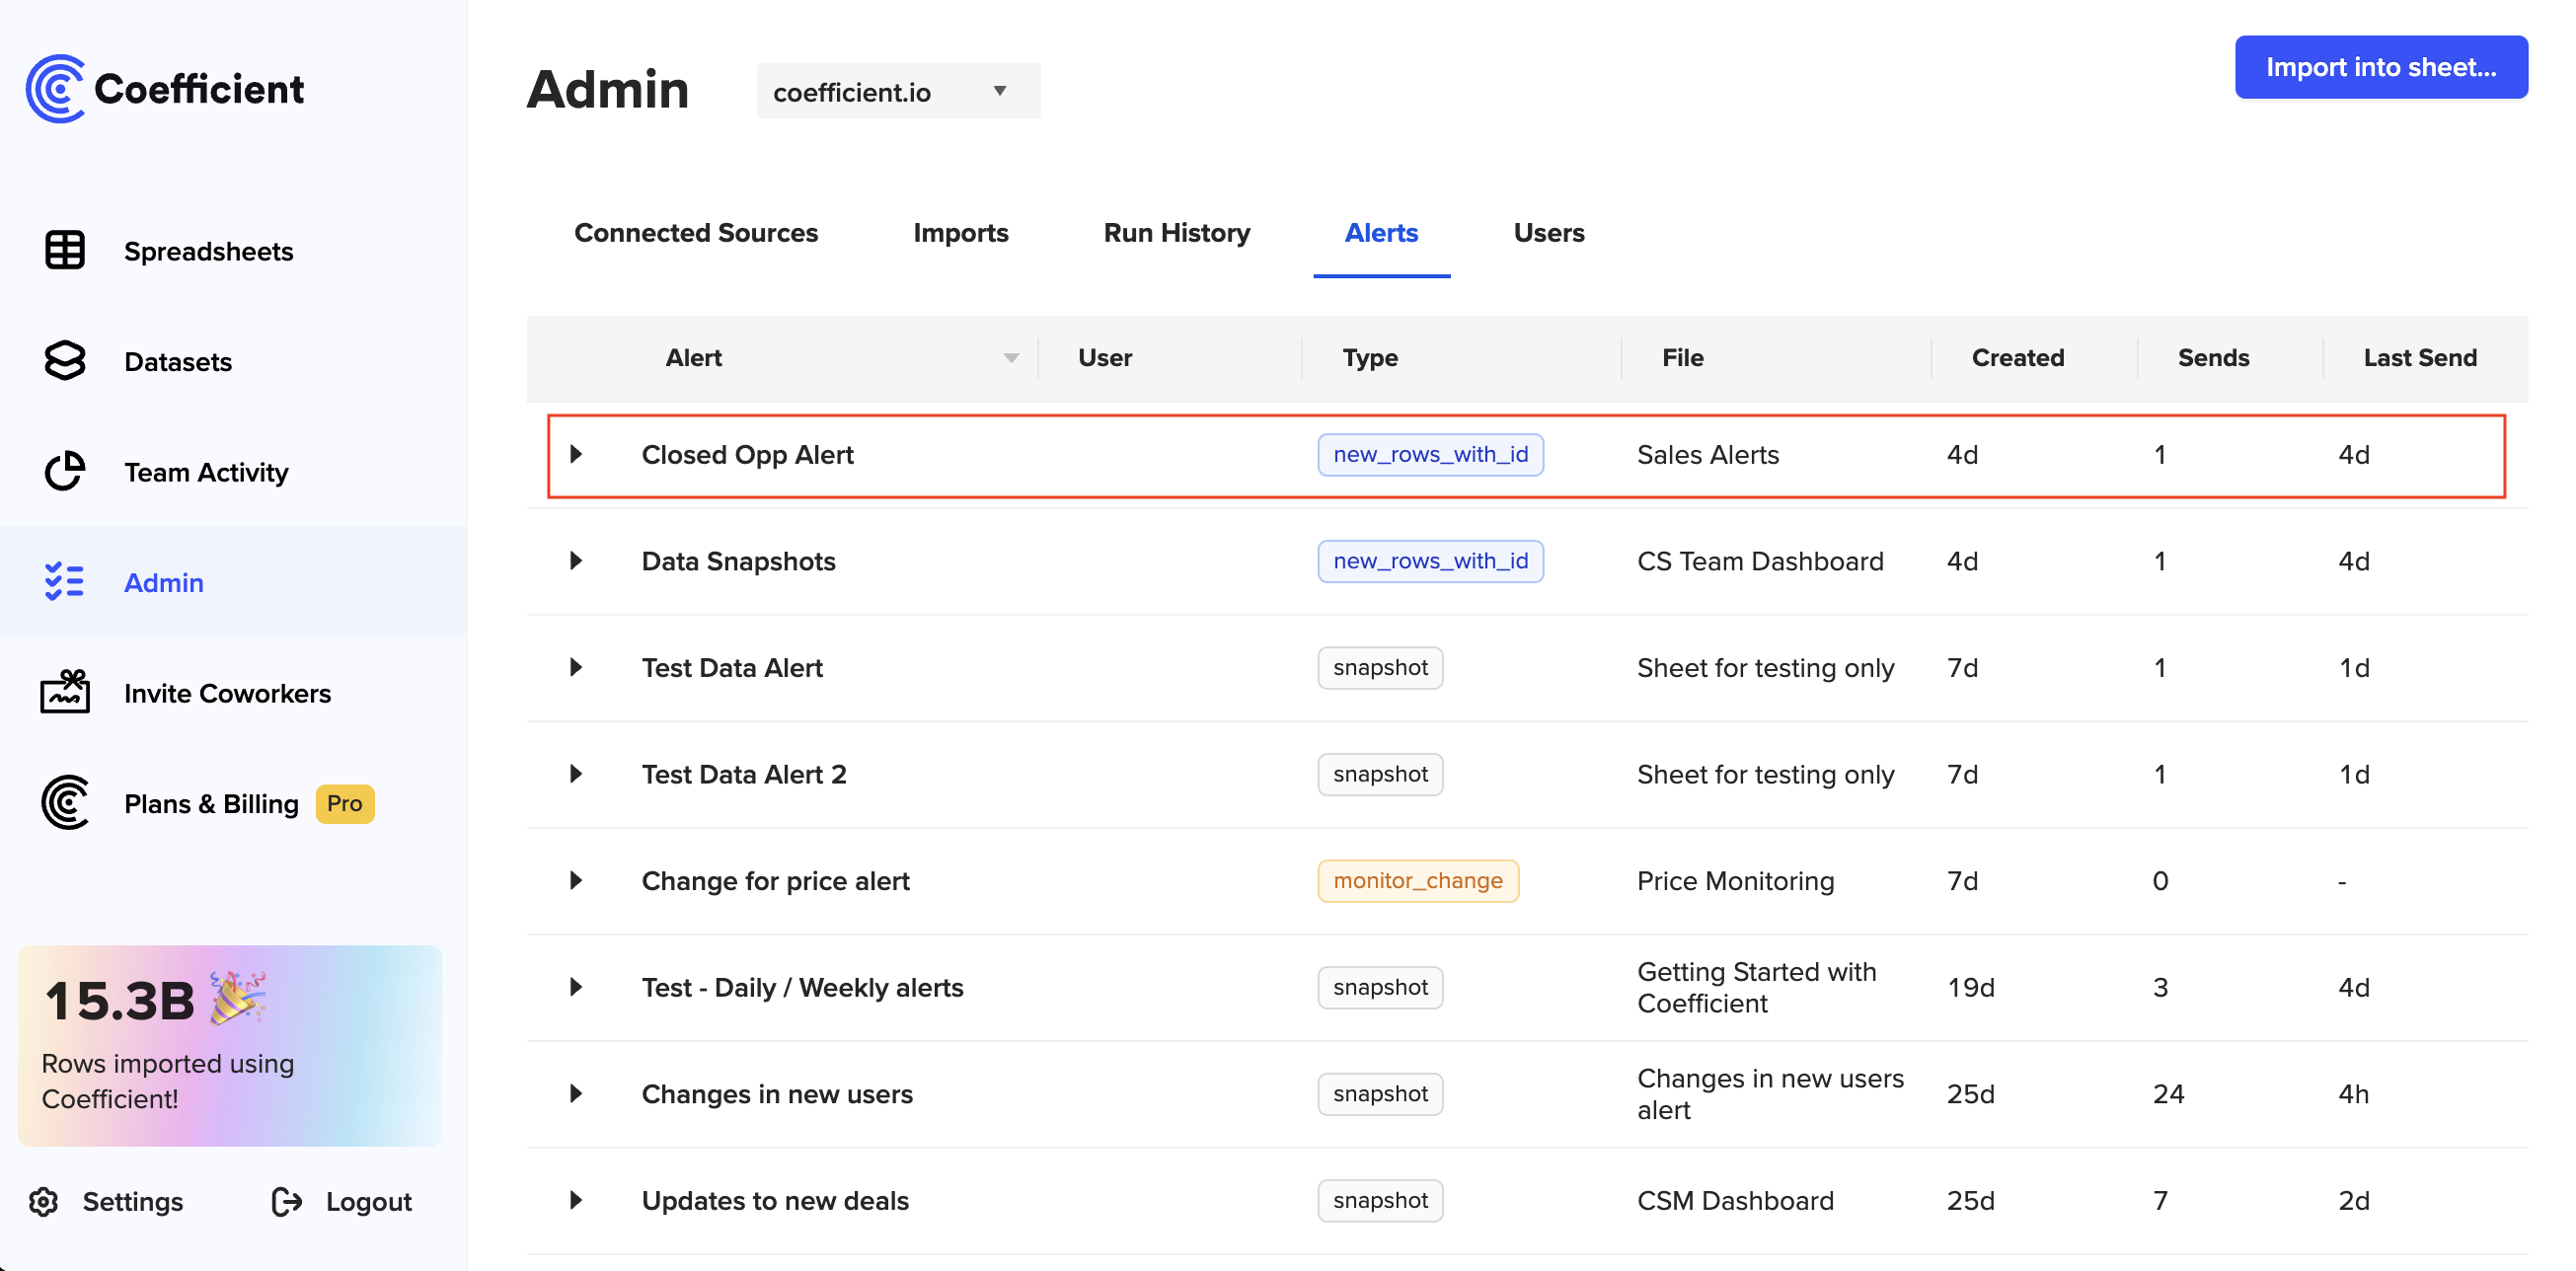2576x1271 pixels.
Task: Go to Team Activity page
Action: (x=206, y=472)
